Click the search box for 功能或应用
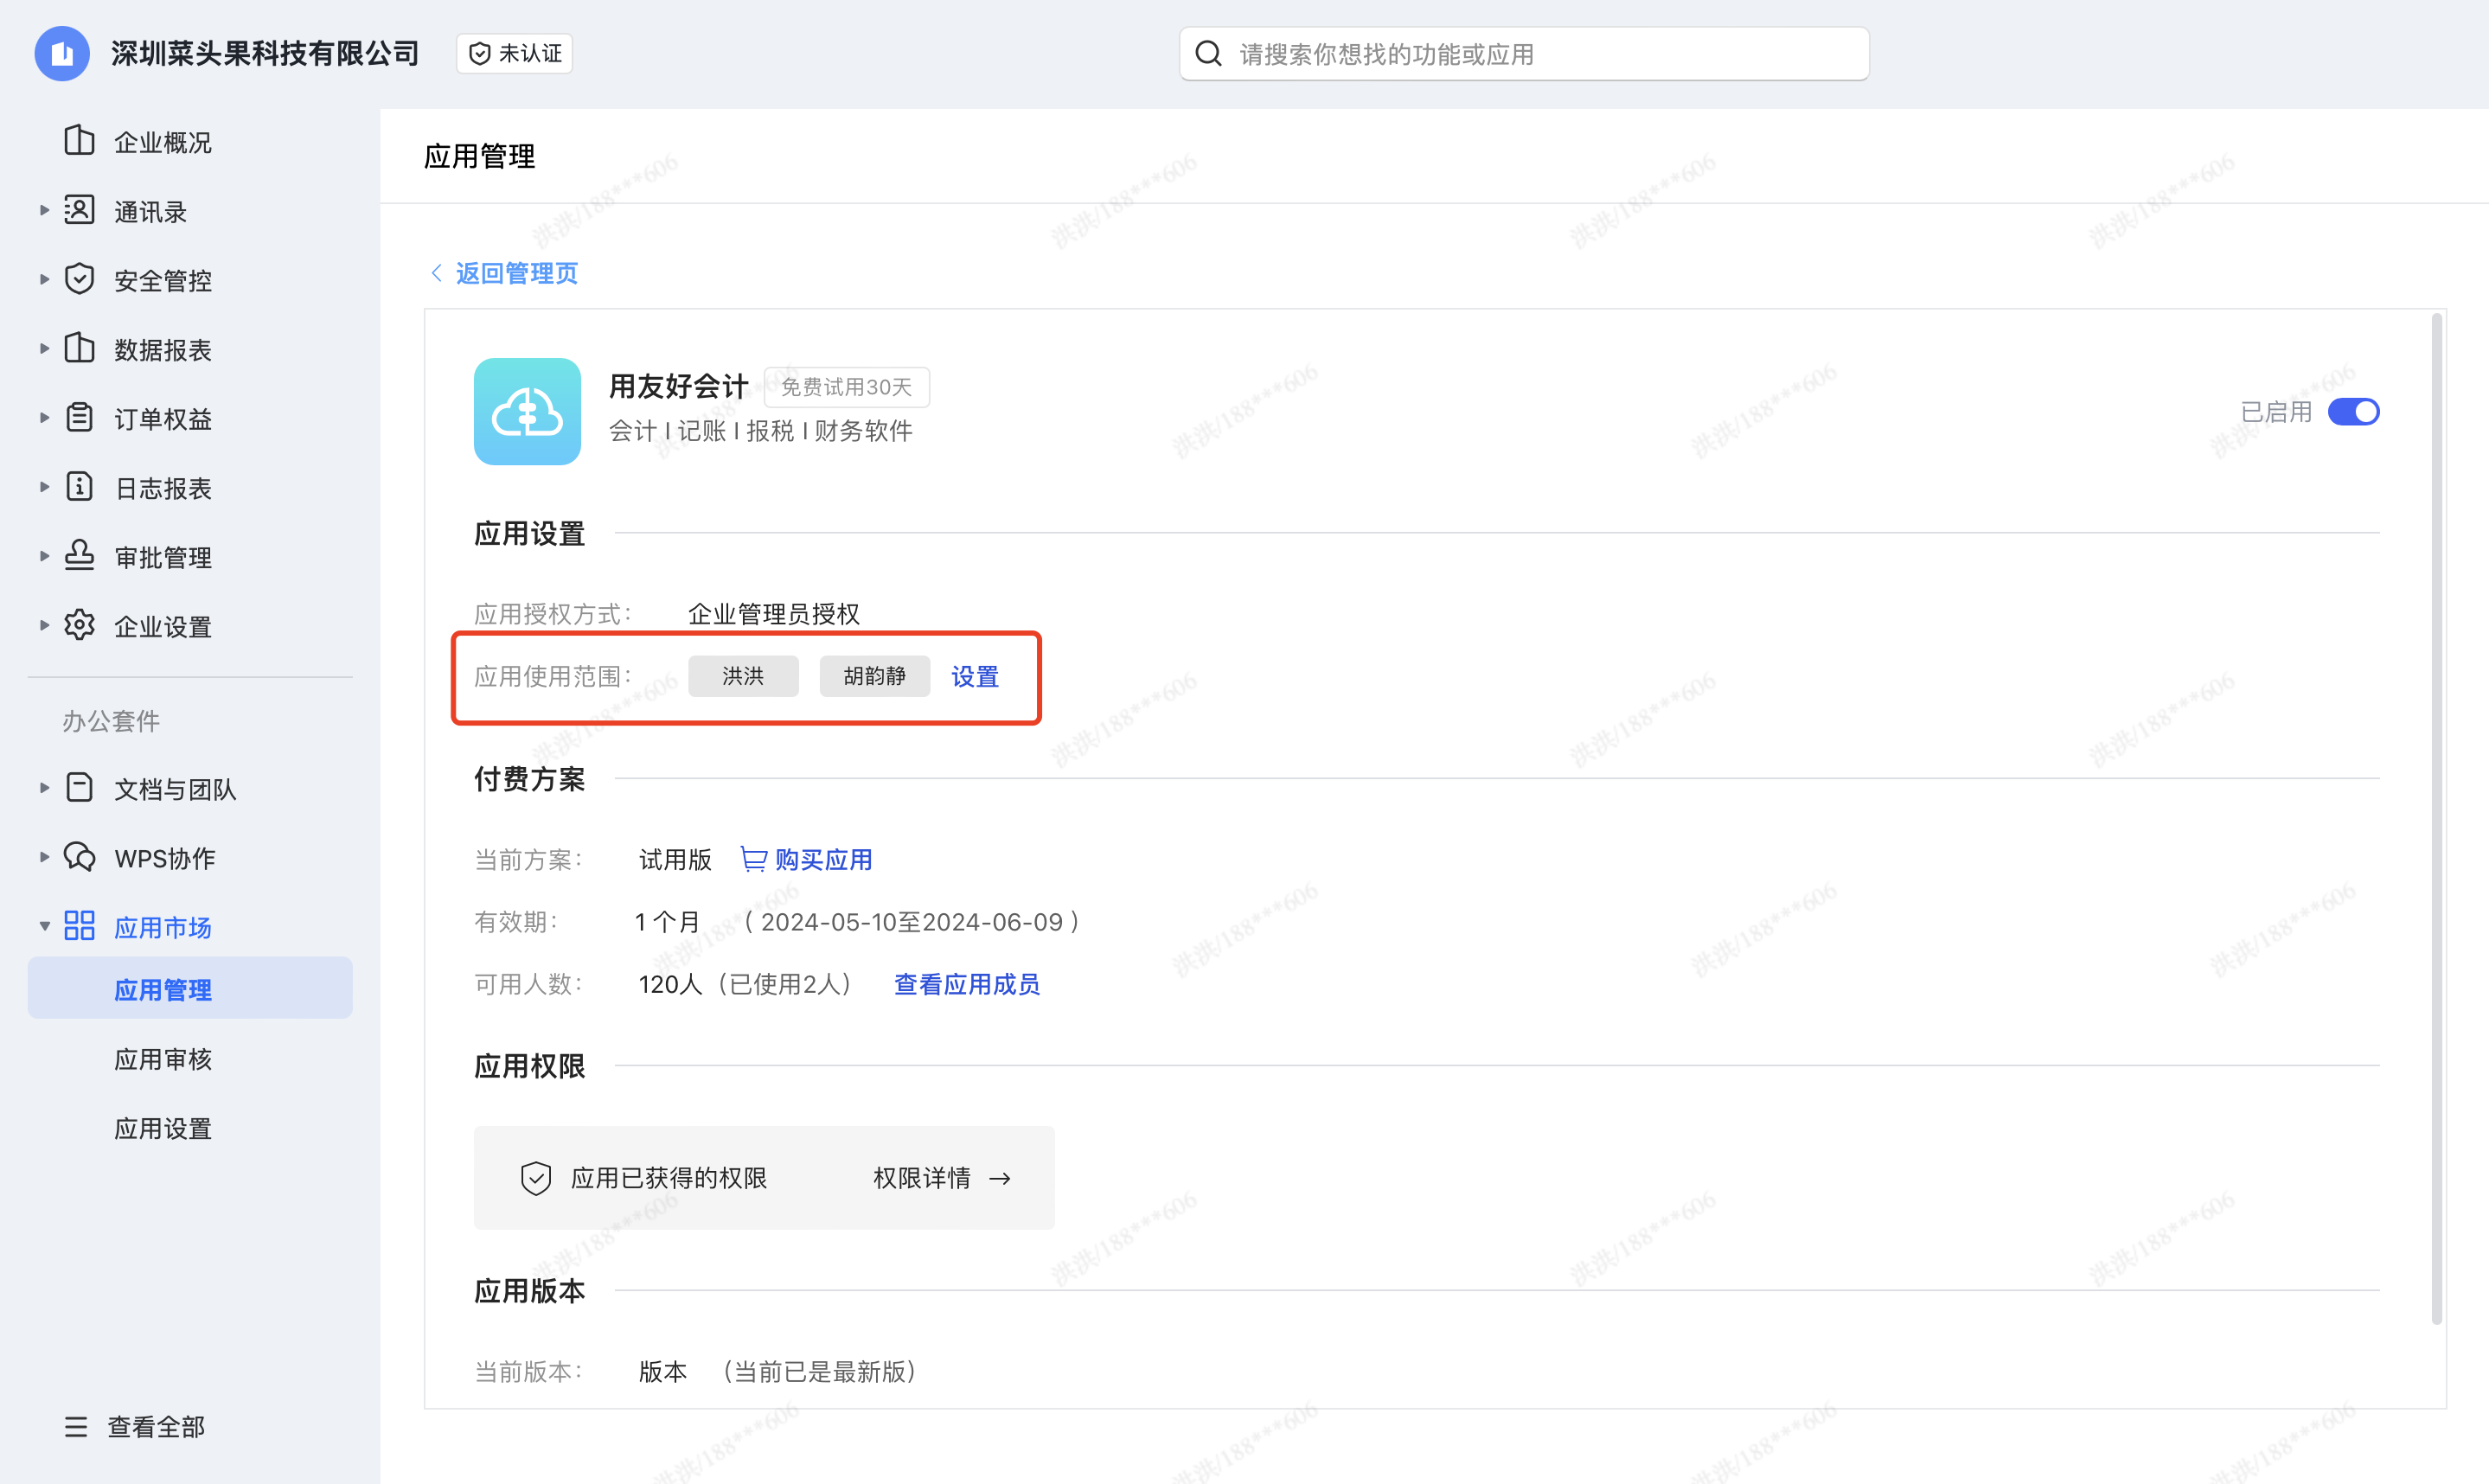2489x1484 pixels. (x=1523, y=54)
